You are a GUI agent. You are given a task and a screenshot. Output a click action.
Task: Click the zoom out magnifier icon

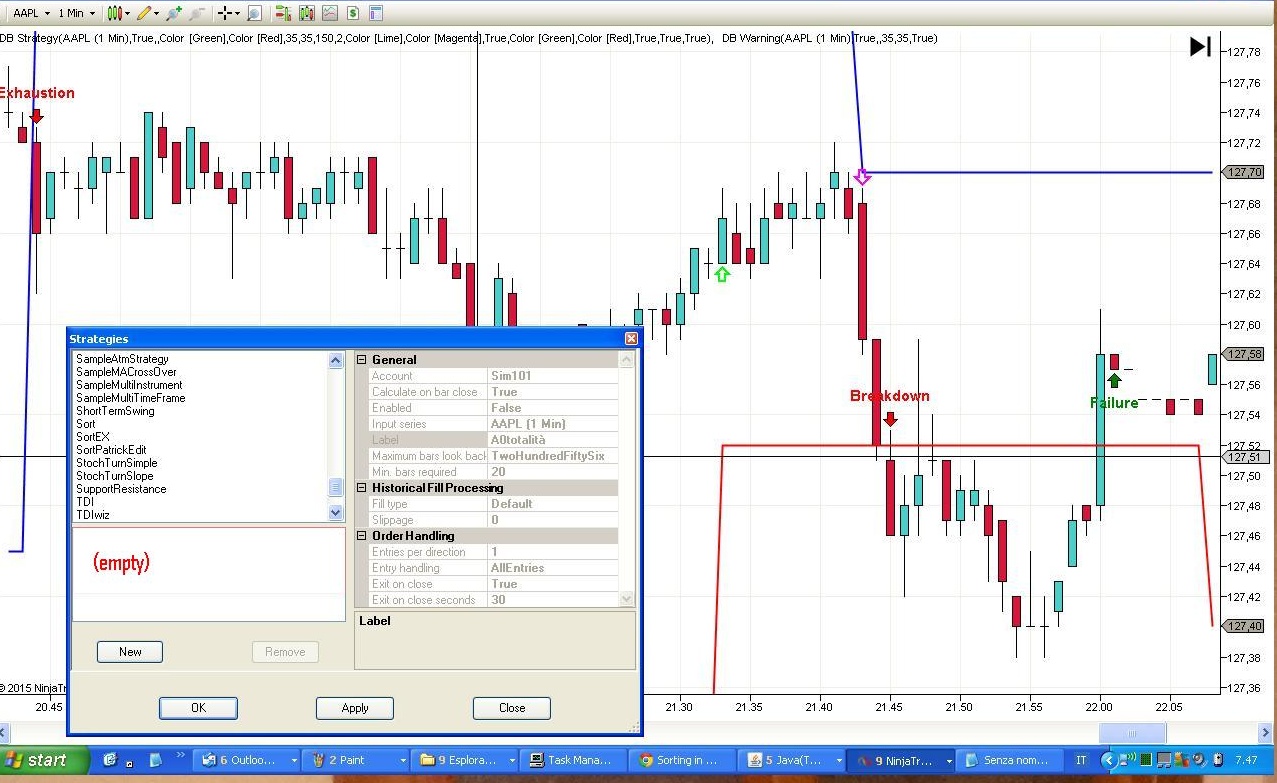pos(197,13)
